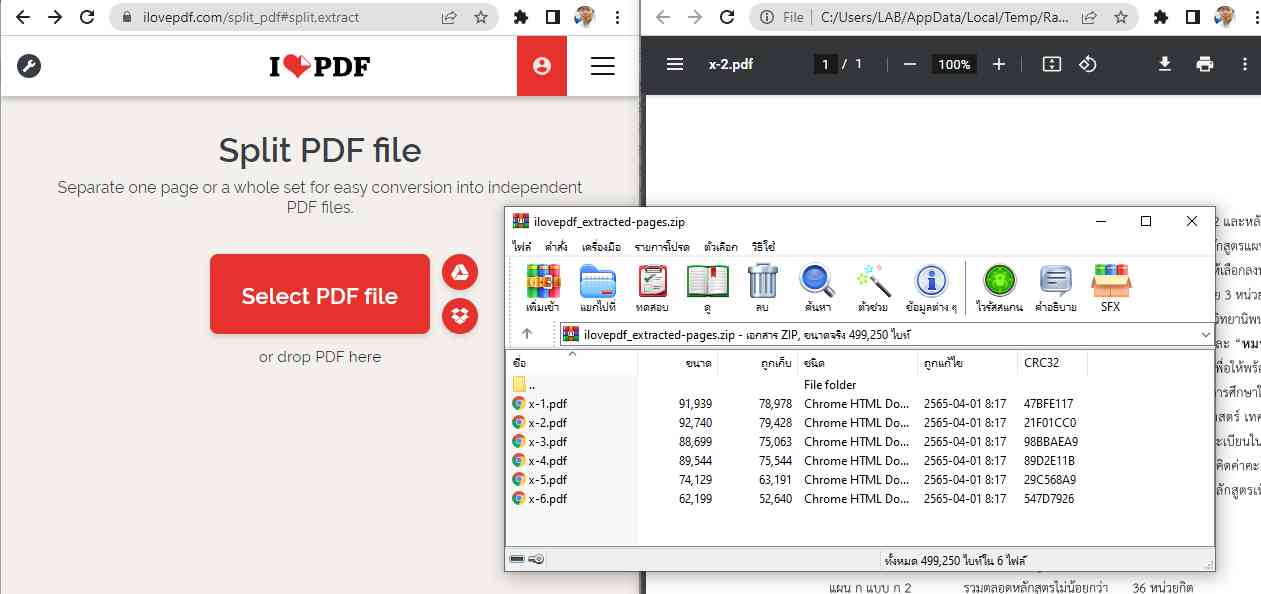Toggle the PDF viewer sidebar menu
Image resolution: width=1261 pixels, height=594 pixels.
pyautogui.click(x=675, y=64)
